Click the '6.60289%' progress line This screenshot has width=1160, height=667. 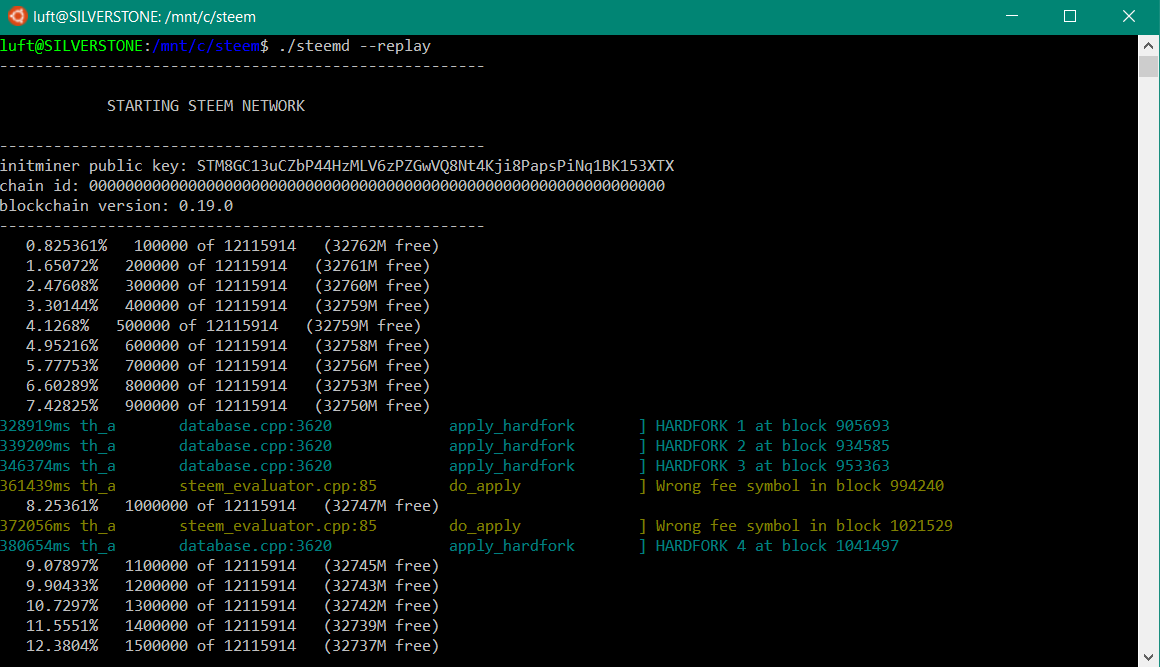228,385
